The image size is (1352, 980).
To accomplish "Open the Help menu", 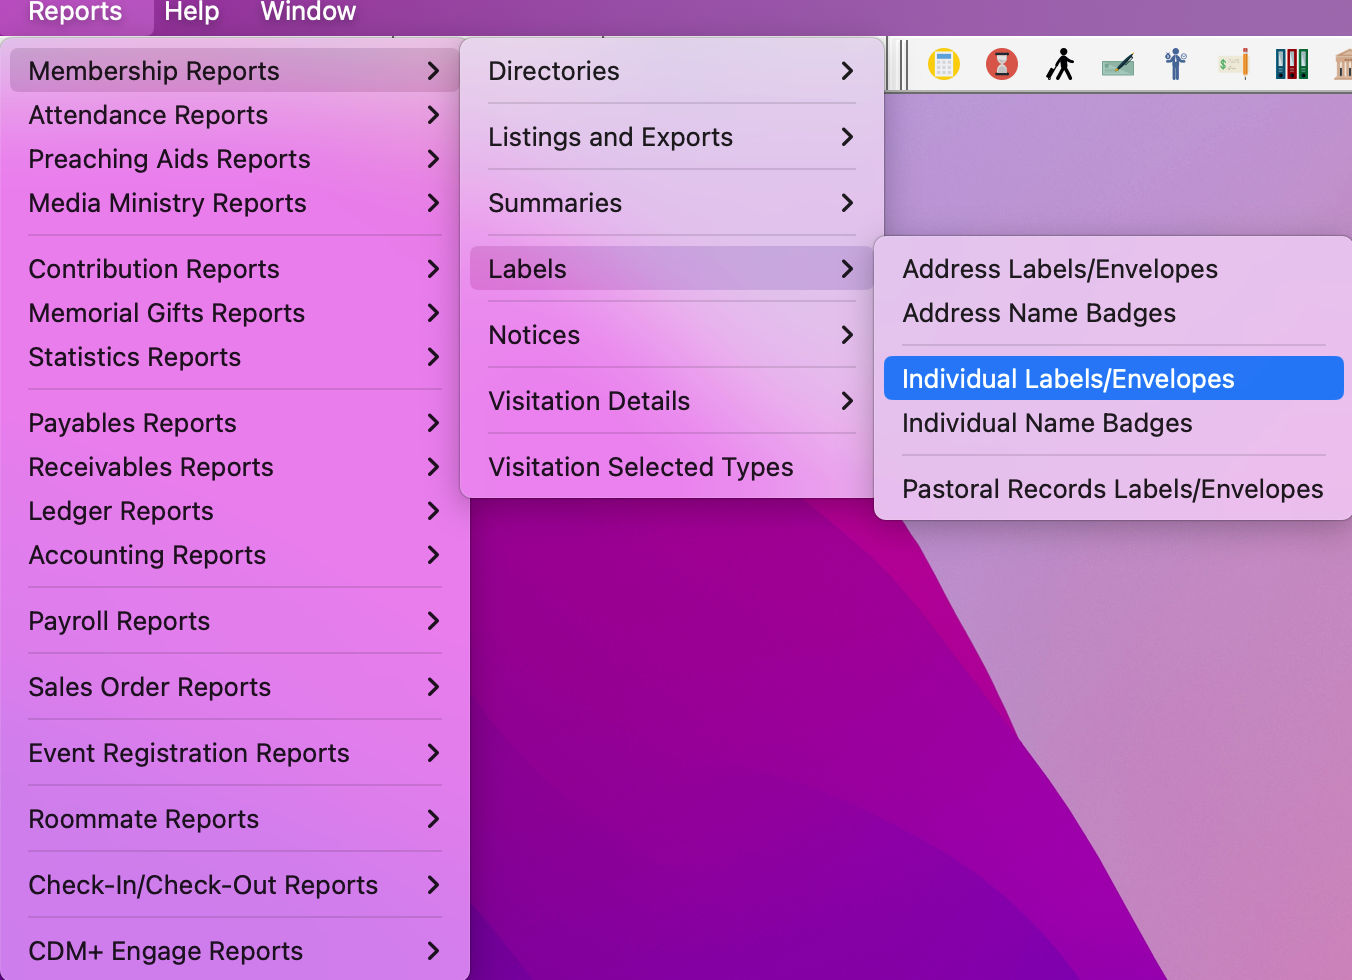I will tap(191, 14).
